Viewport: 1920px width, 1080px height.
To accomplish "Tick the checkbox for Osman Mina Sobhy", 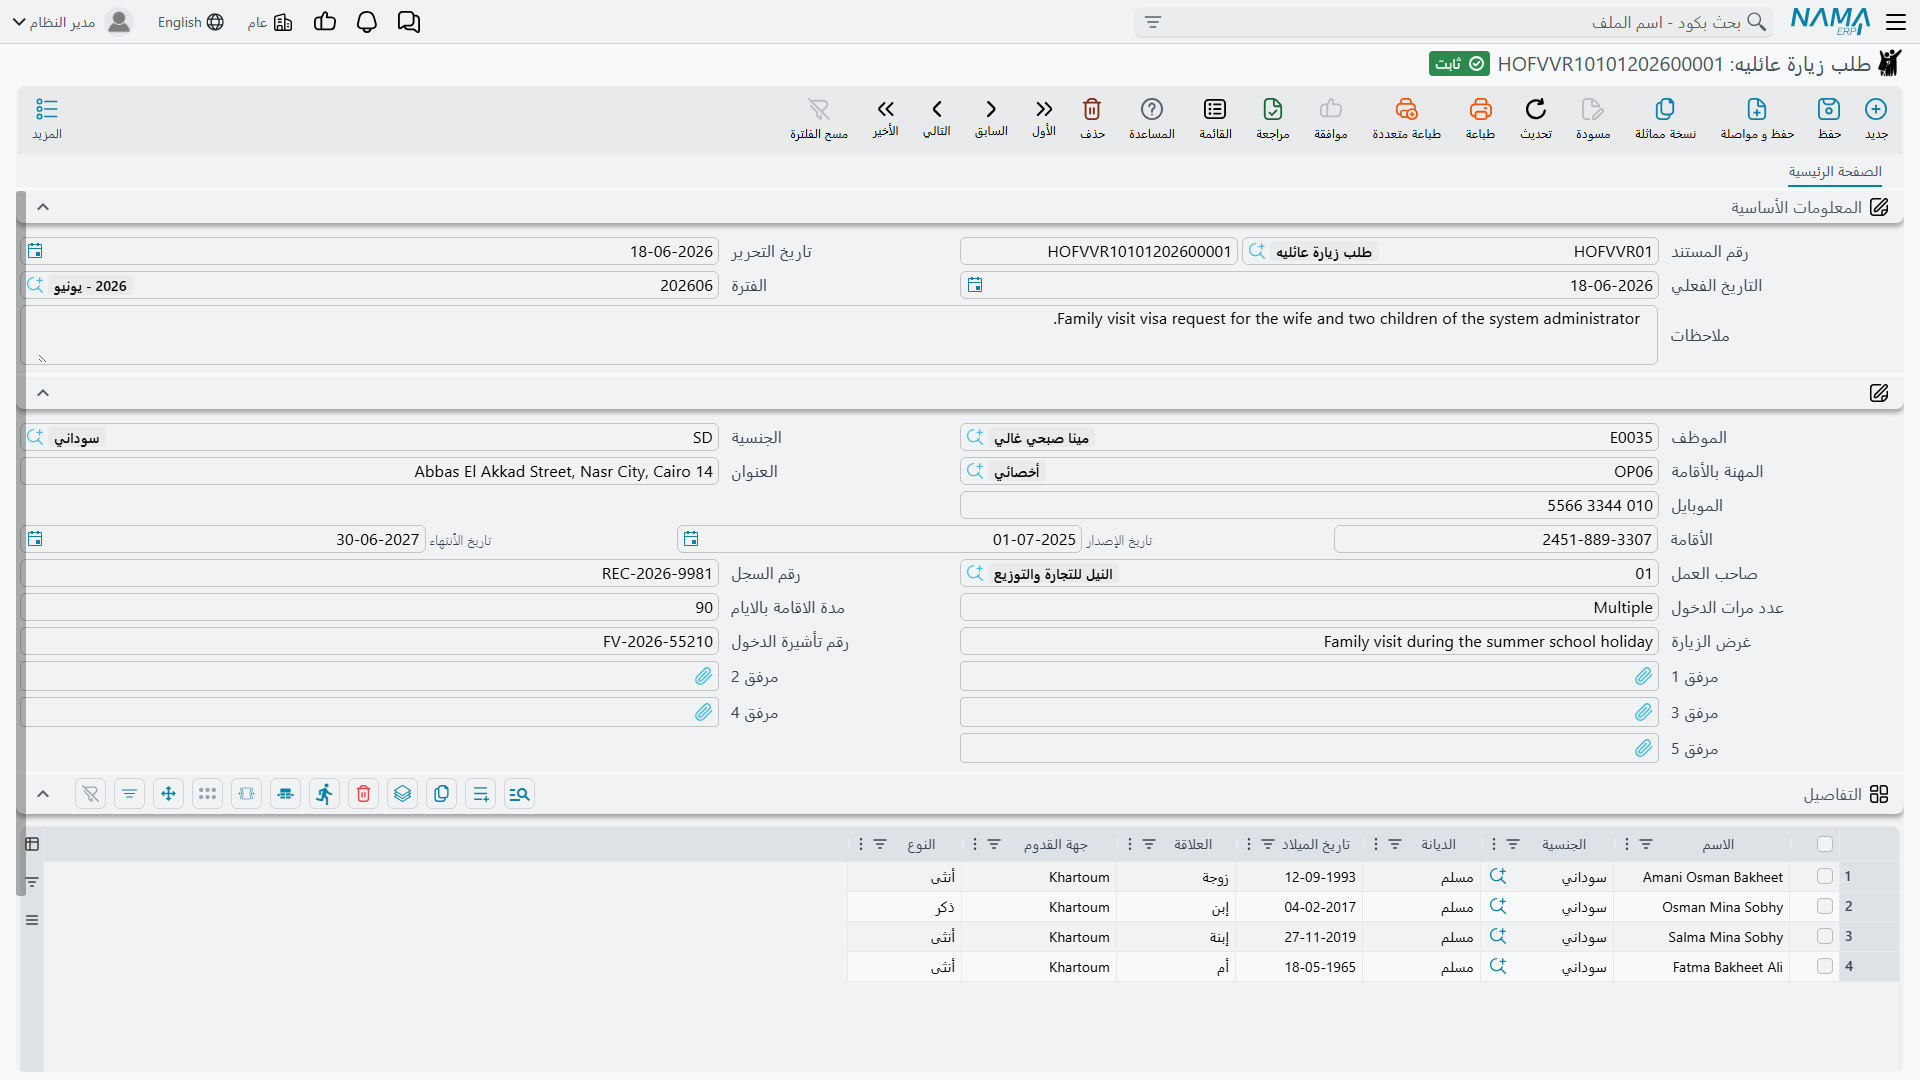I will pos(1825,907).
